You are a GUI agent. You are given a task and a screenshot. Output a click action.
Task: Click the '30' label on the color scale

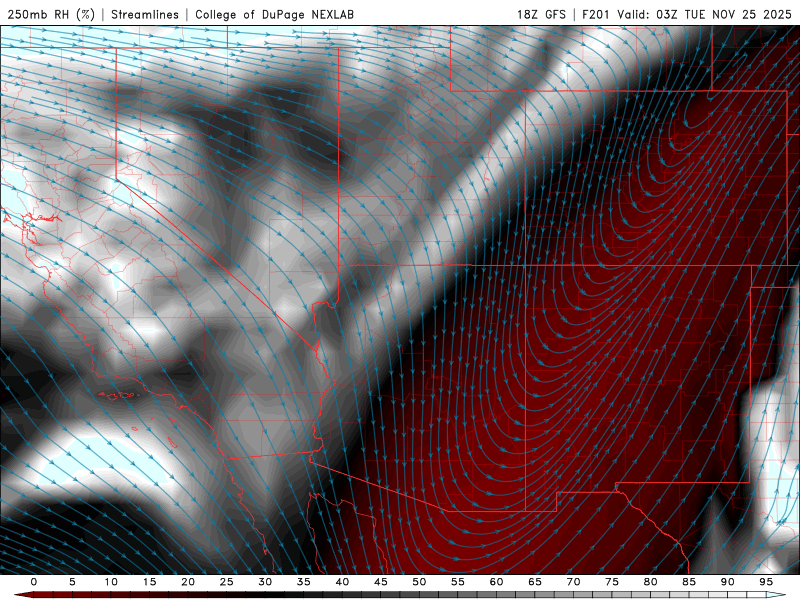pyautogui.click(x=265, y=582)
